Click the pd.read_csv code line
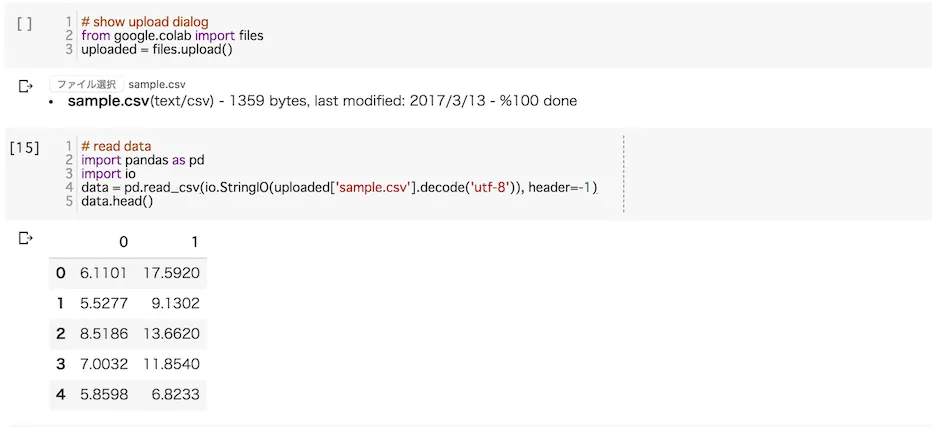This screenshot has width=932, height=427. (x=339, y=187)
